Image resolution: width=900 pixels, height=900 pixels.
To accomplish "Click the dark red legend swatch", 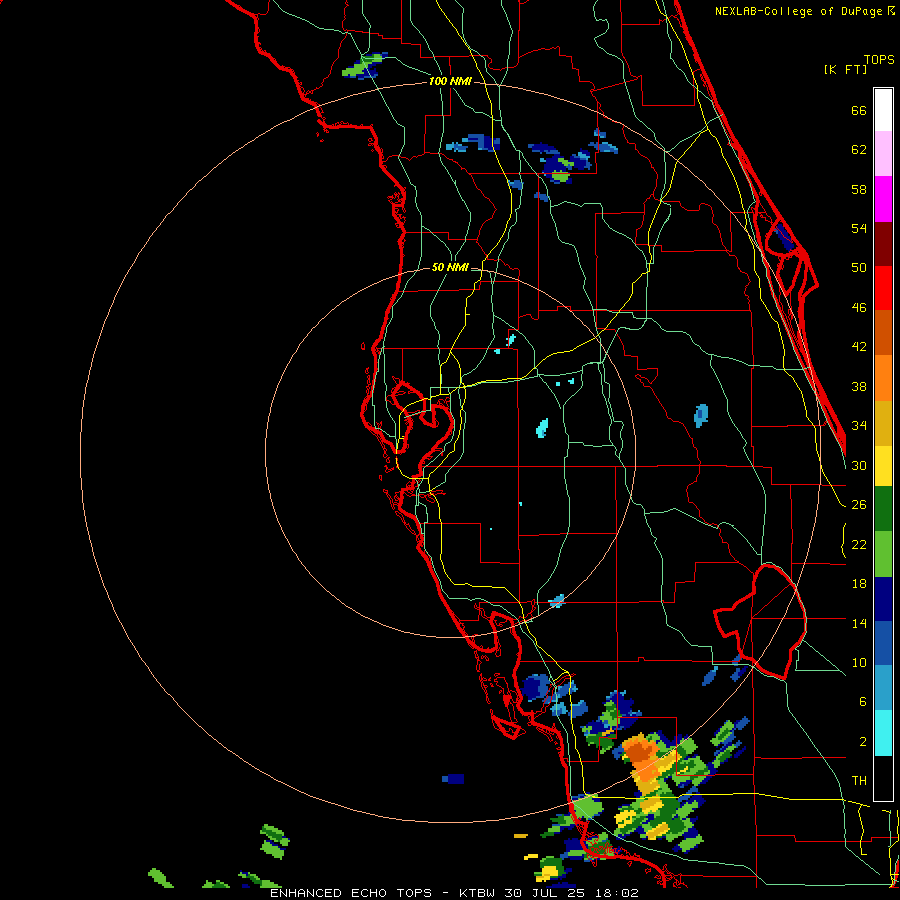I will [x=883, y=244].
